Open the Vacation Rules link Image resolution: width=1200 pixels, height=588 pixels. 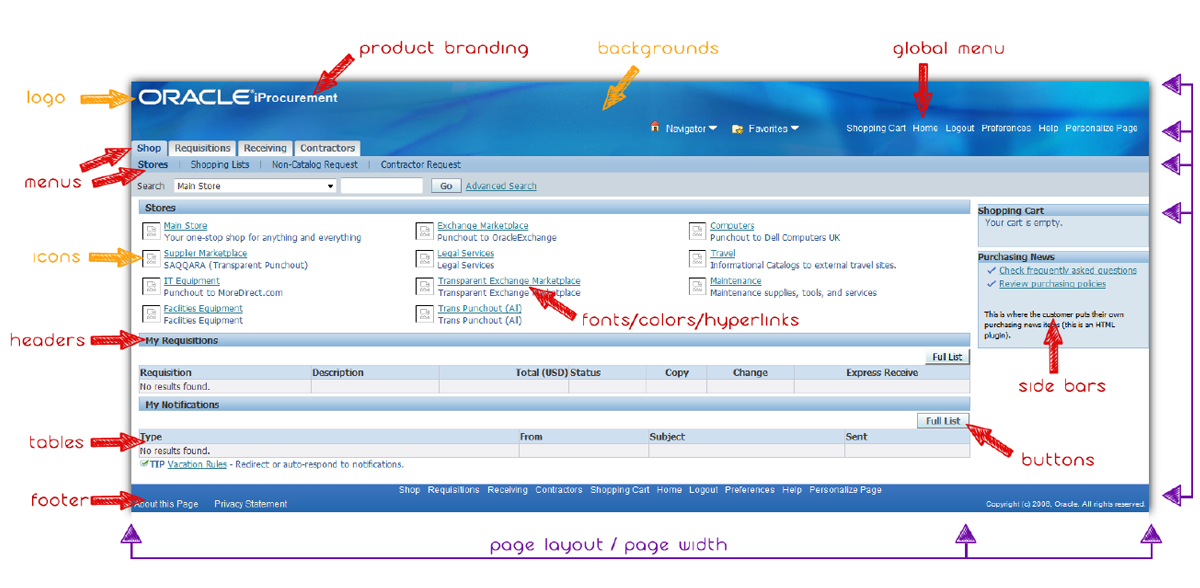[x=197, y=464]
